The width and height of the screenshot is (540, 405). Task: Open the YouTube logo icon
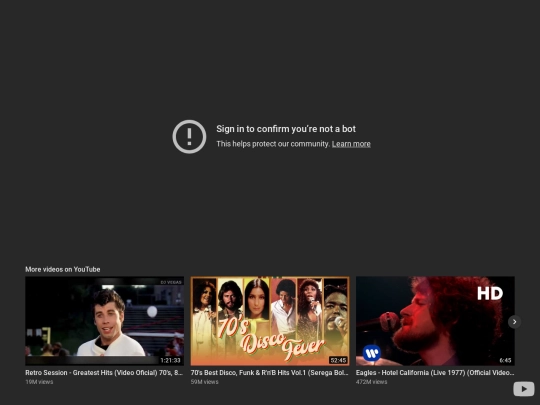point(523,389)
